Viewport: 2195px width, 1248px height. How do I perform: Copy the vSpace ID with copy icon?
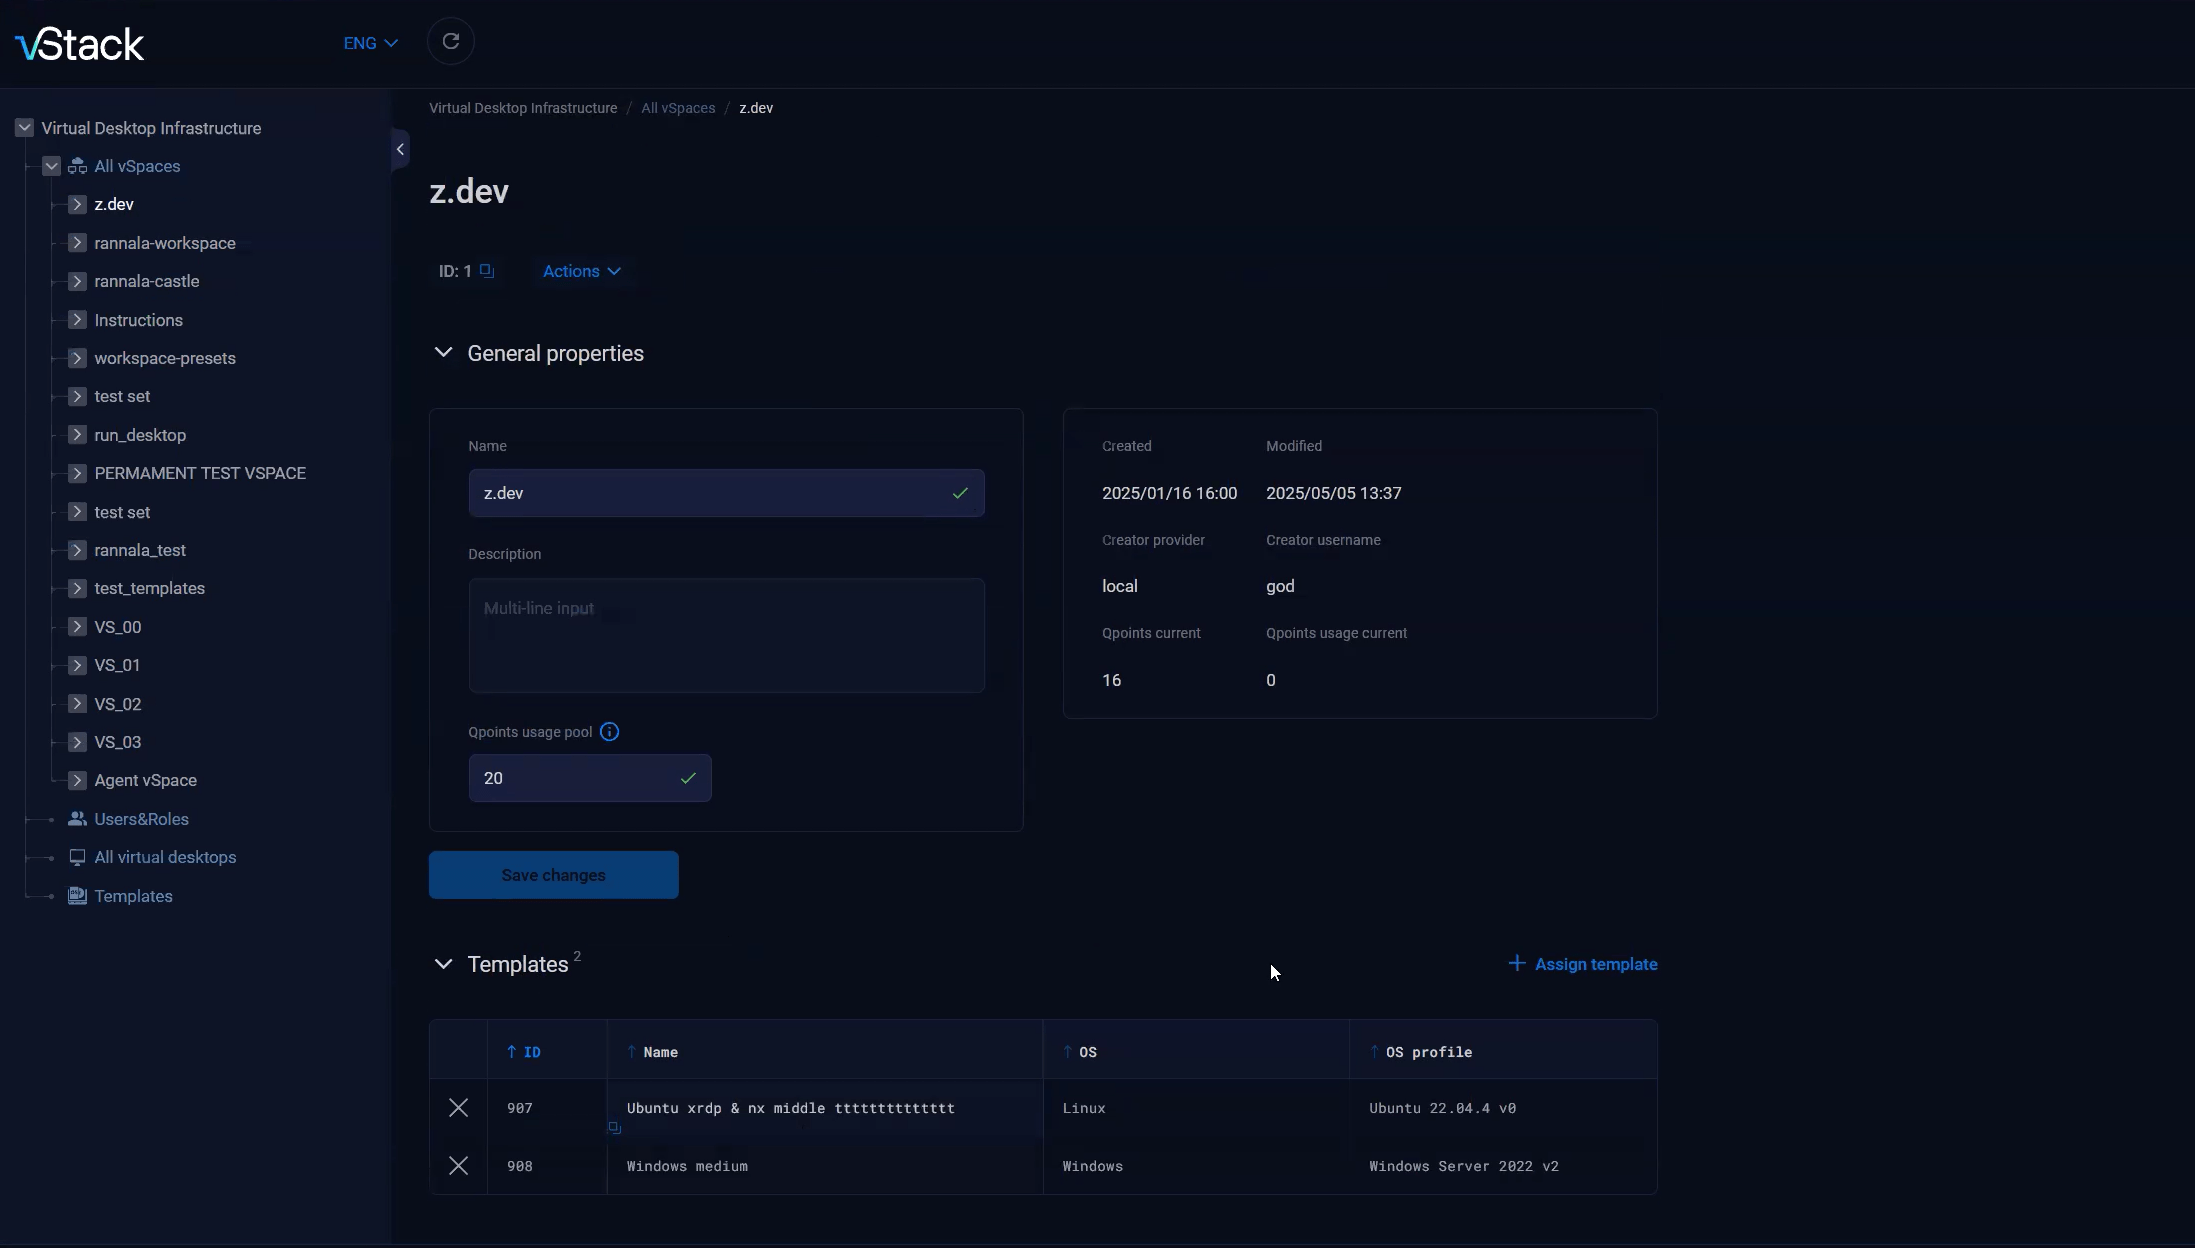point(487,271)
